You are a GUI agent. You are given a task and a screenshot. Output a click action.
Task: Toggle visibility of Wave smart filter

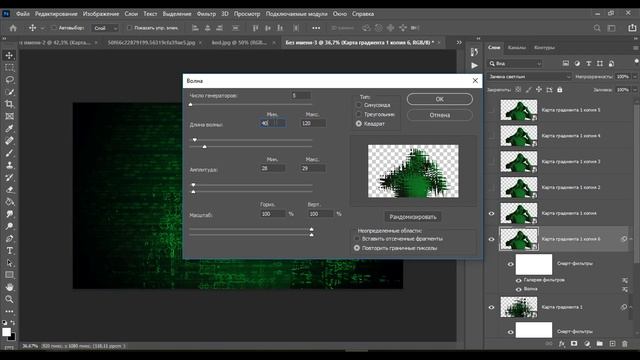point(519,289)
